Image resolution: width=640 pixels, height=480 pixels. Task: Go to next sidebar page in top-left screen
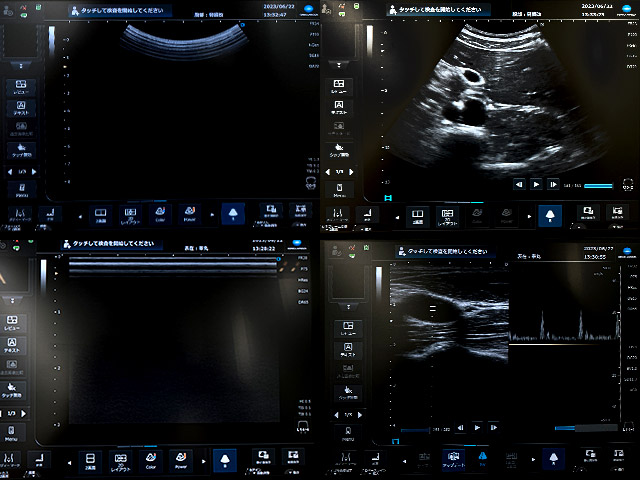point(34,172)
